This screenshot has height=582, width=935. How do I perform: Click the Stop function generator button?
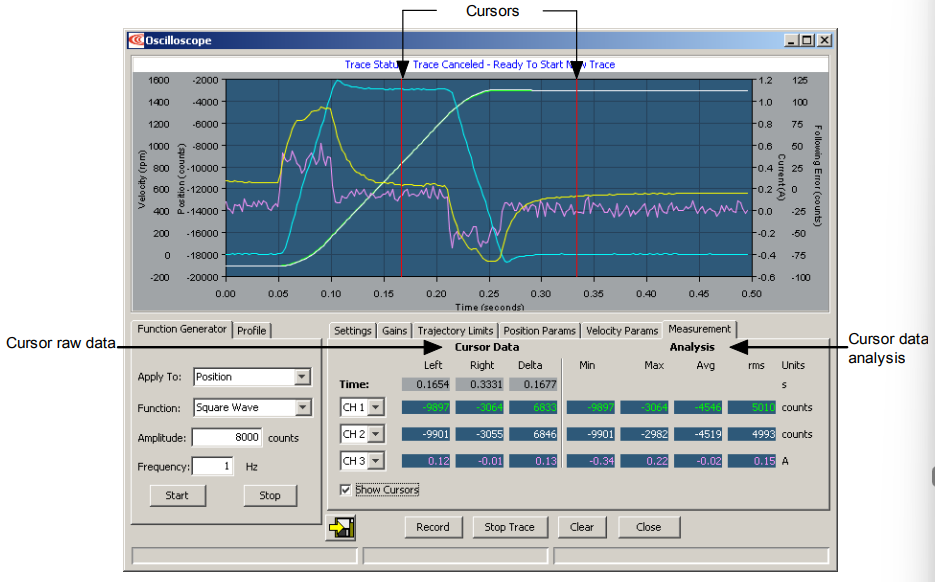pyautogui.click(x=270, y=496)
